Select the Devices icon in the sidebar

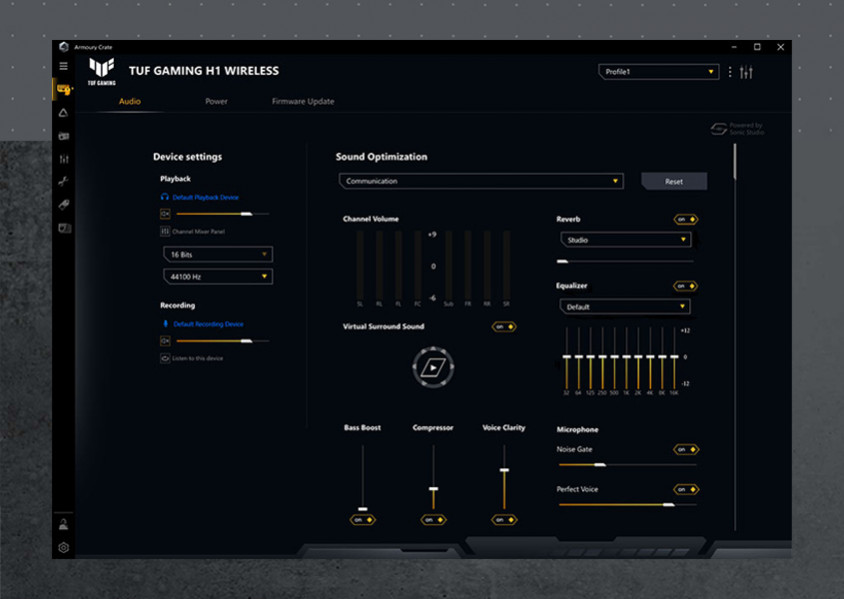[64, 89]
